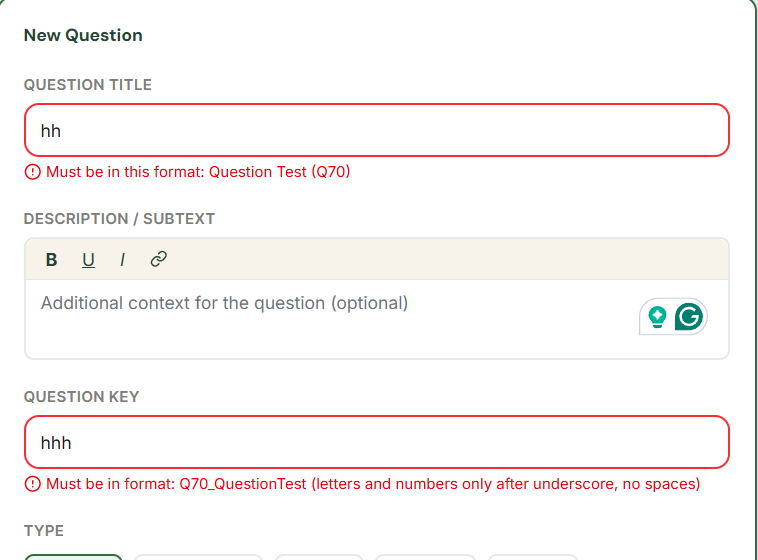Image resolution: width=758 pixels, height=560 pixels.
Task: Toggle bold formatting in description toolbar
Action: pyautogui.click(x=52, y=260)
